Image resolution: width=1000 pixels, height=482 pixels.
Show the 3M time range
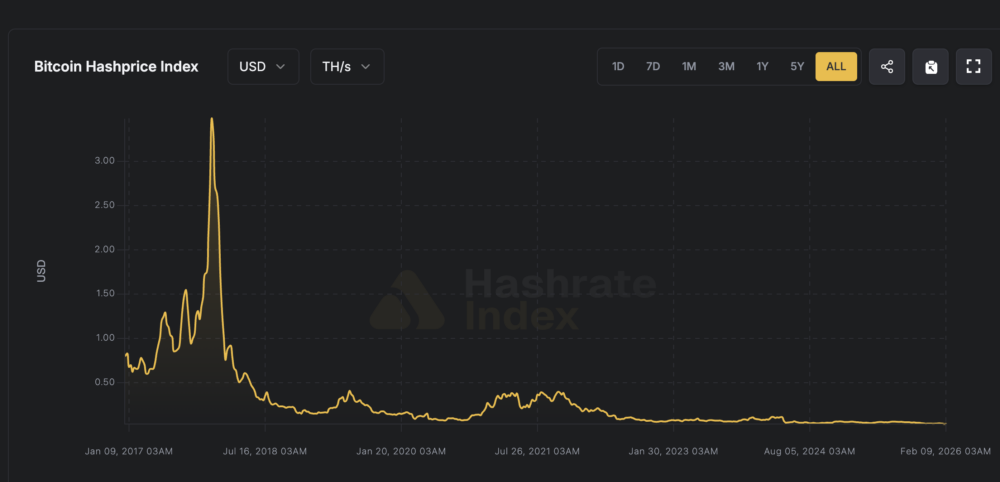726,67
